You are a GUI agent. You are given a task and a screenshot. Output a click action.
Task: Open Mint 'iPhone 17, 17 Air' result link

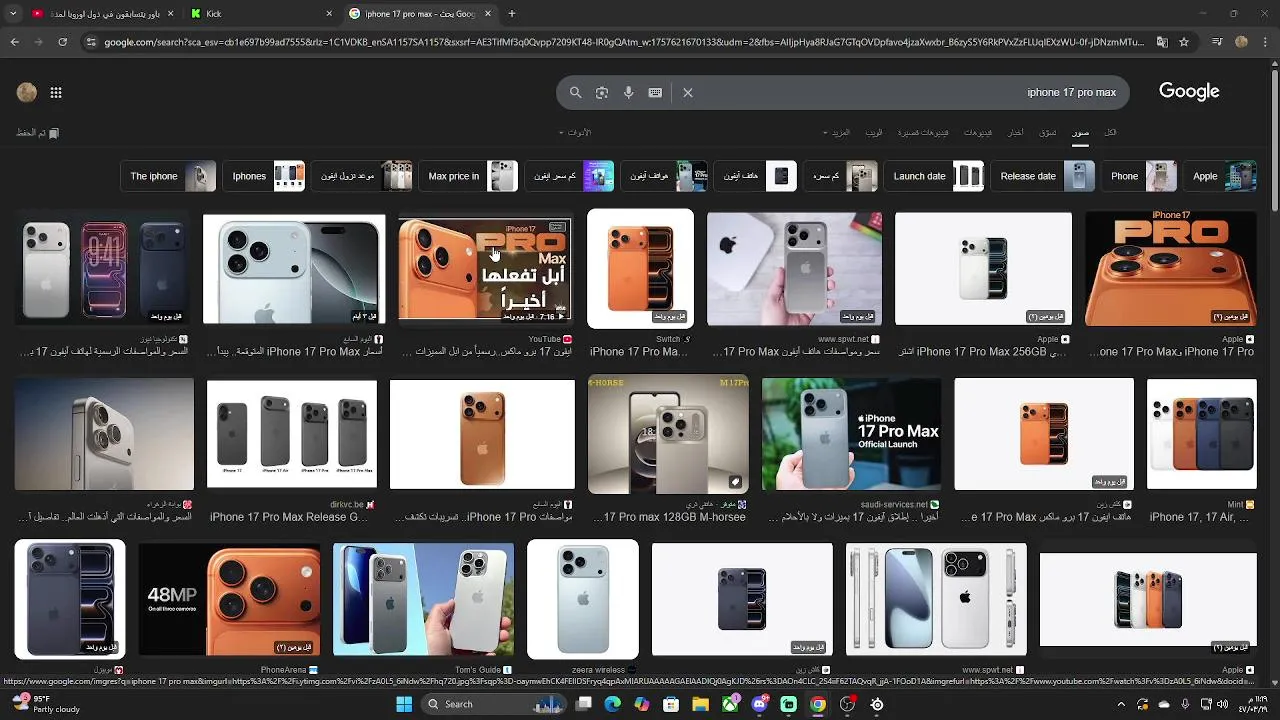[x=1200, y=517]
